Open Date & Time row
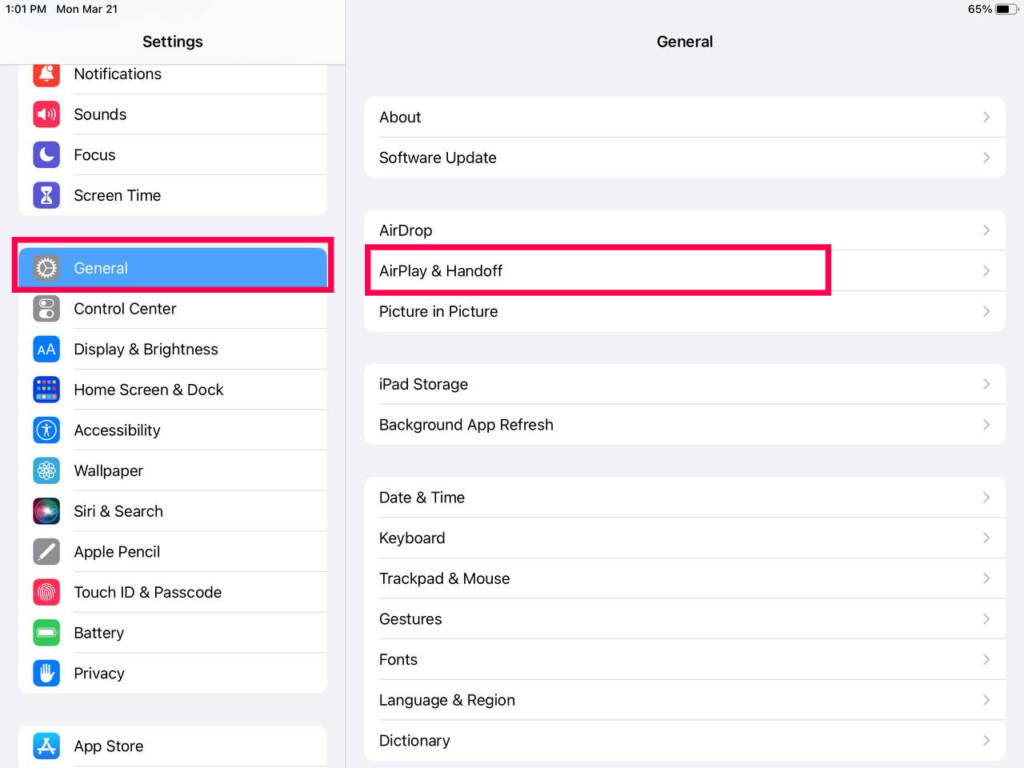Image resolution: width=1024 pixels, height=768 pixels. click(684, 498)
